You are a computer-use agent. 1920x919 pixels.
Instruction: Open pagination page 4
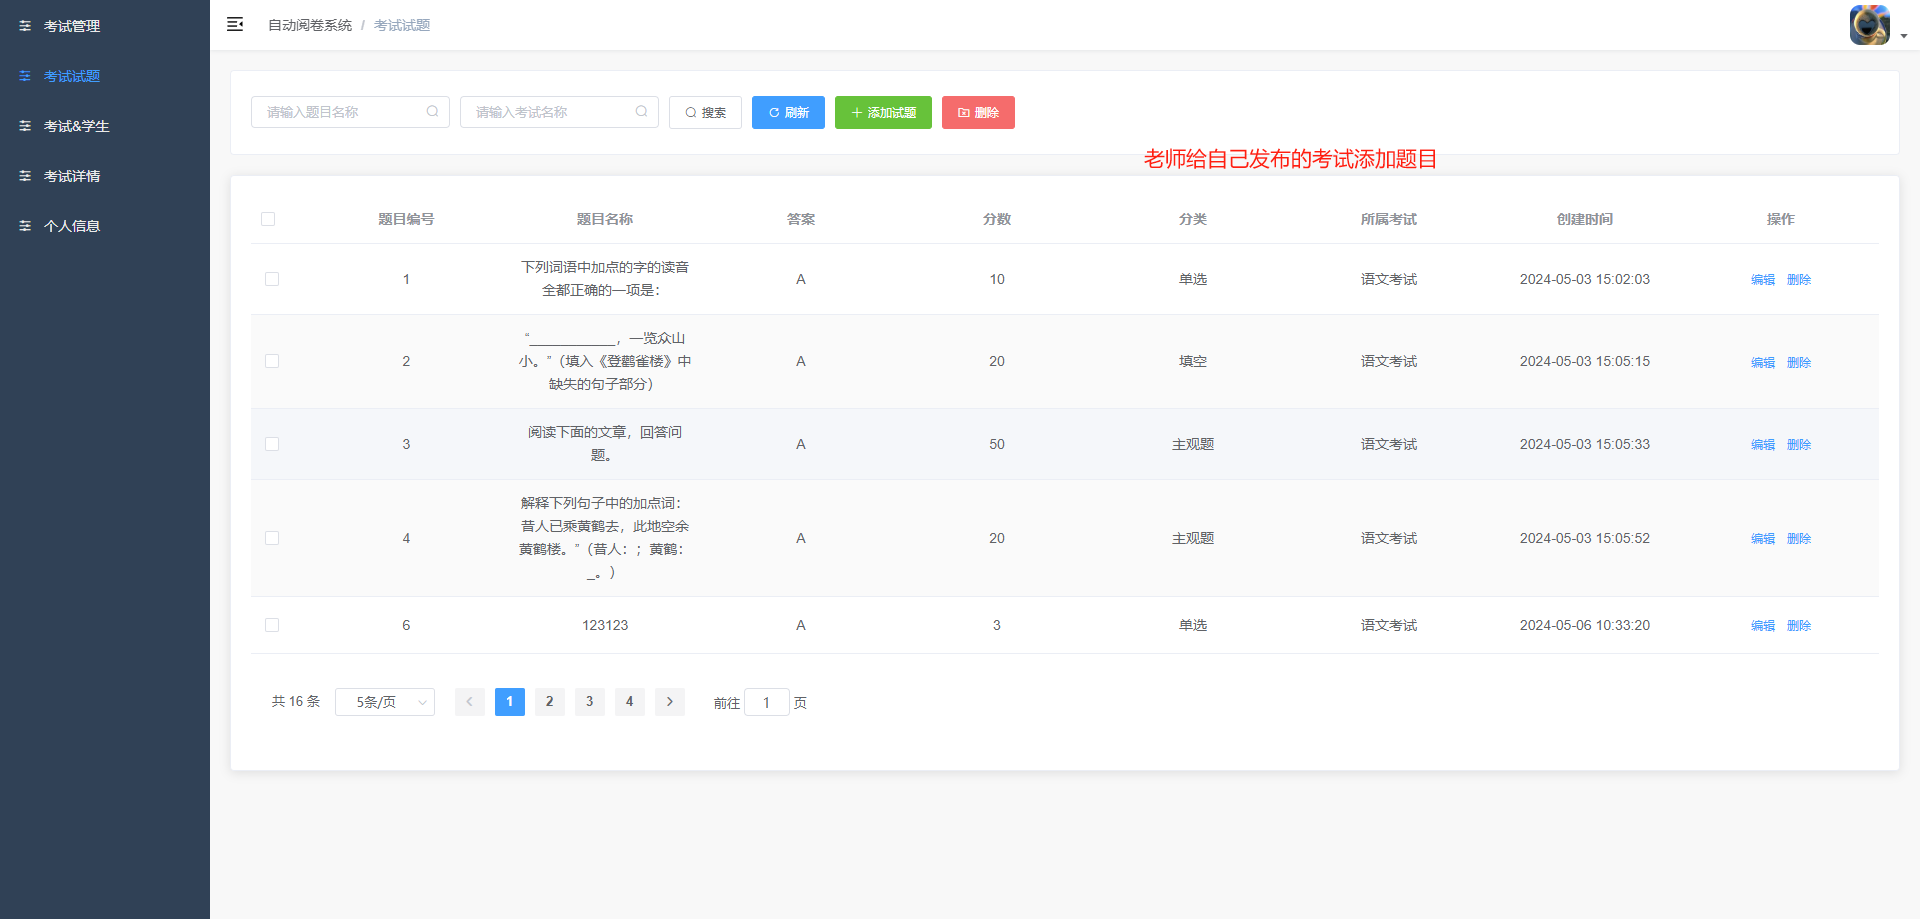click(629, 701)
